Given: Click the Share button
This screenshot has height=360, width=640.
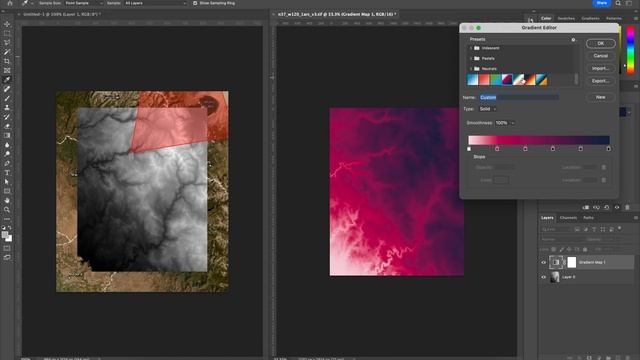Looking at the screenshot, I should 602,3.
